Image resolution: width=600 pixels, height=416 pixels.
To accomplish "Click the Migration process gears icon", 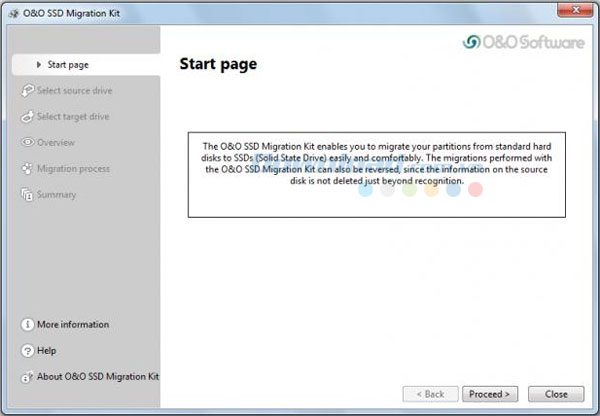I will pos(27,168).
